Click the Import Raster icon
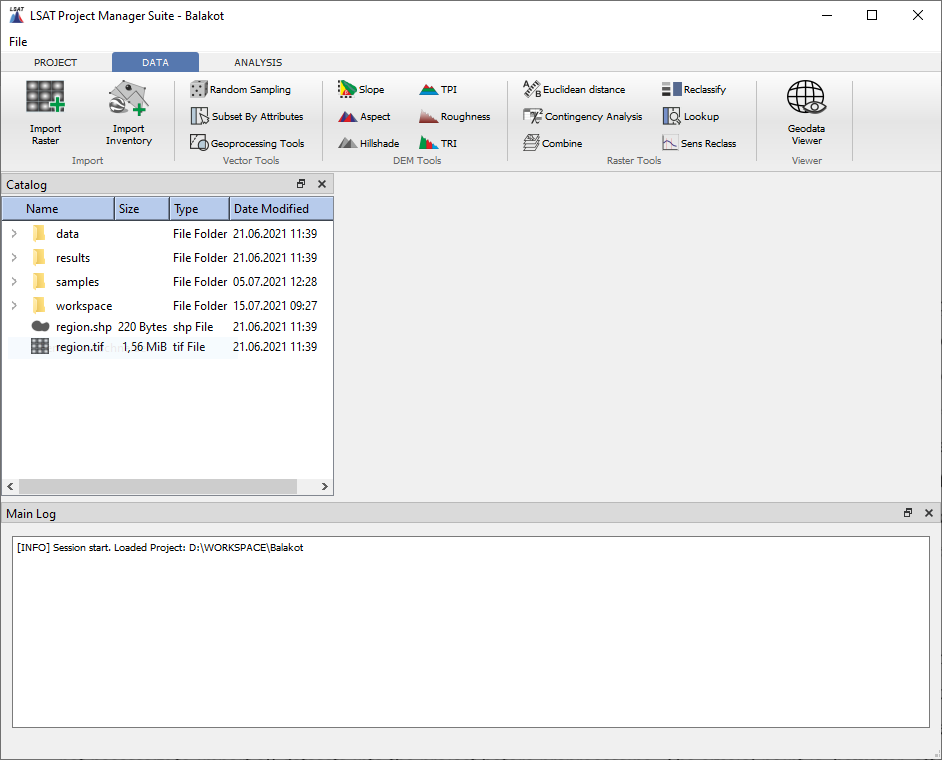This screenshot has width=942, height=760. coord(45,100)
